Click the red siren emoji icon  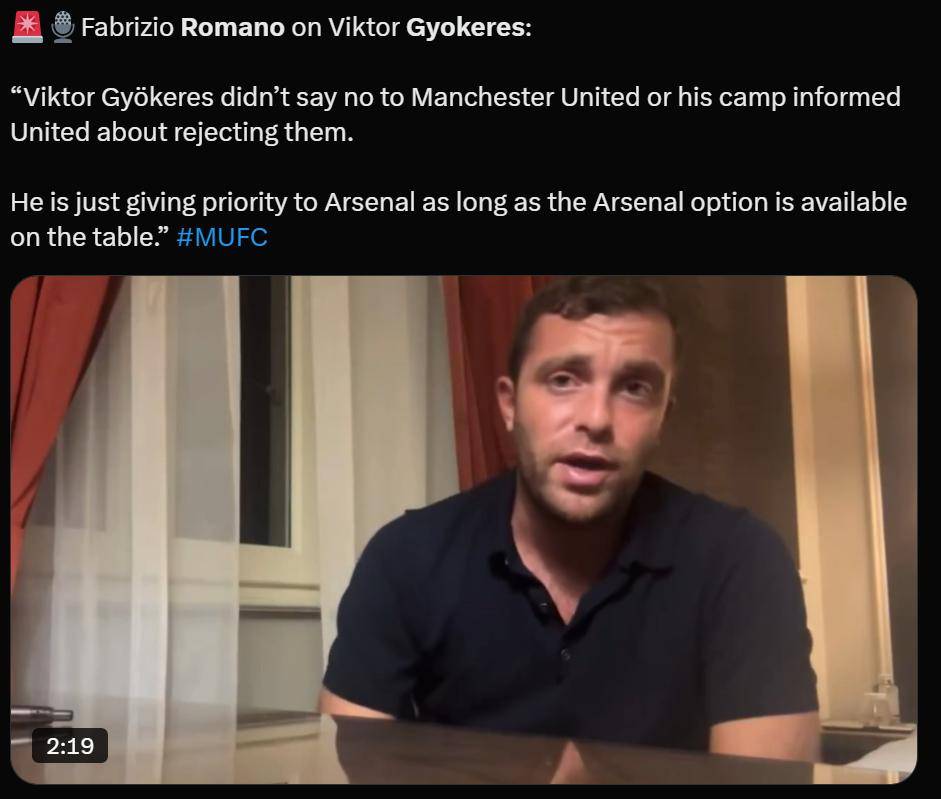pyautogui.click(x=27, y=27)
